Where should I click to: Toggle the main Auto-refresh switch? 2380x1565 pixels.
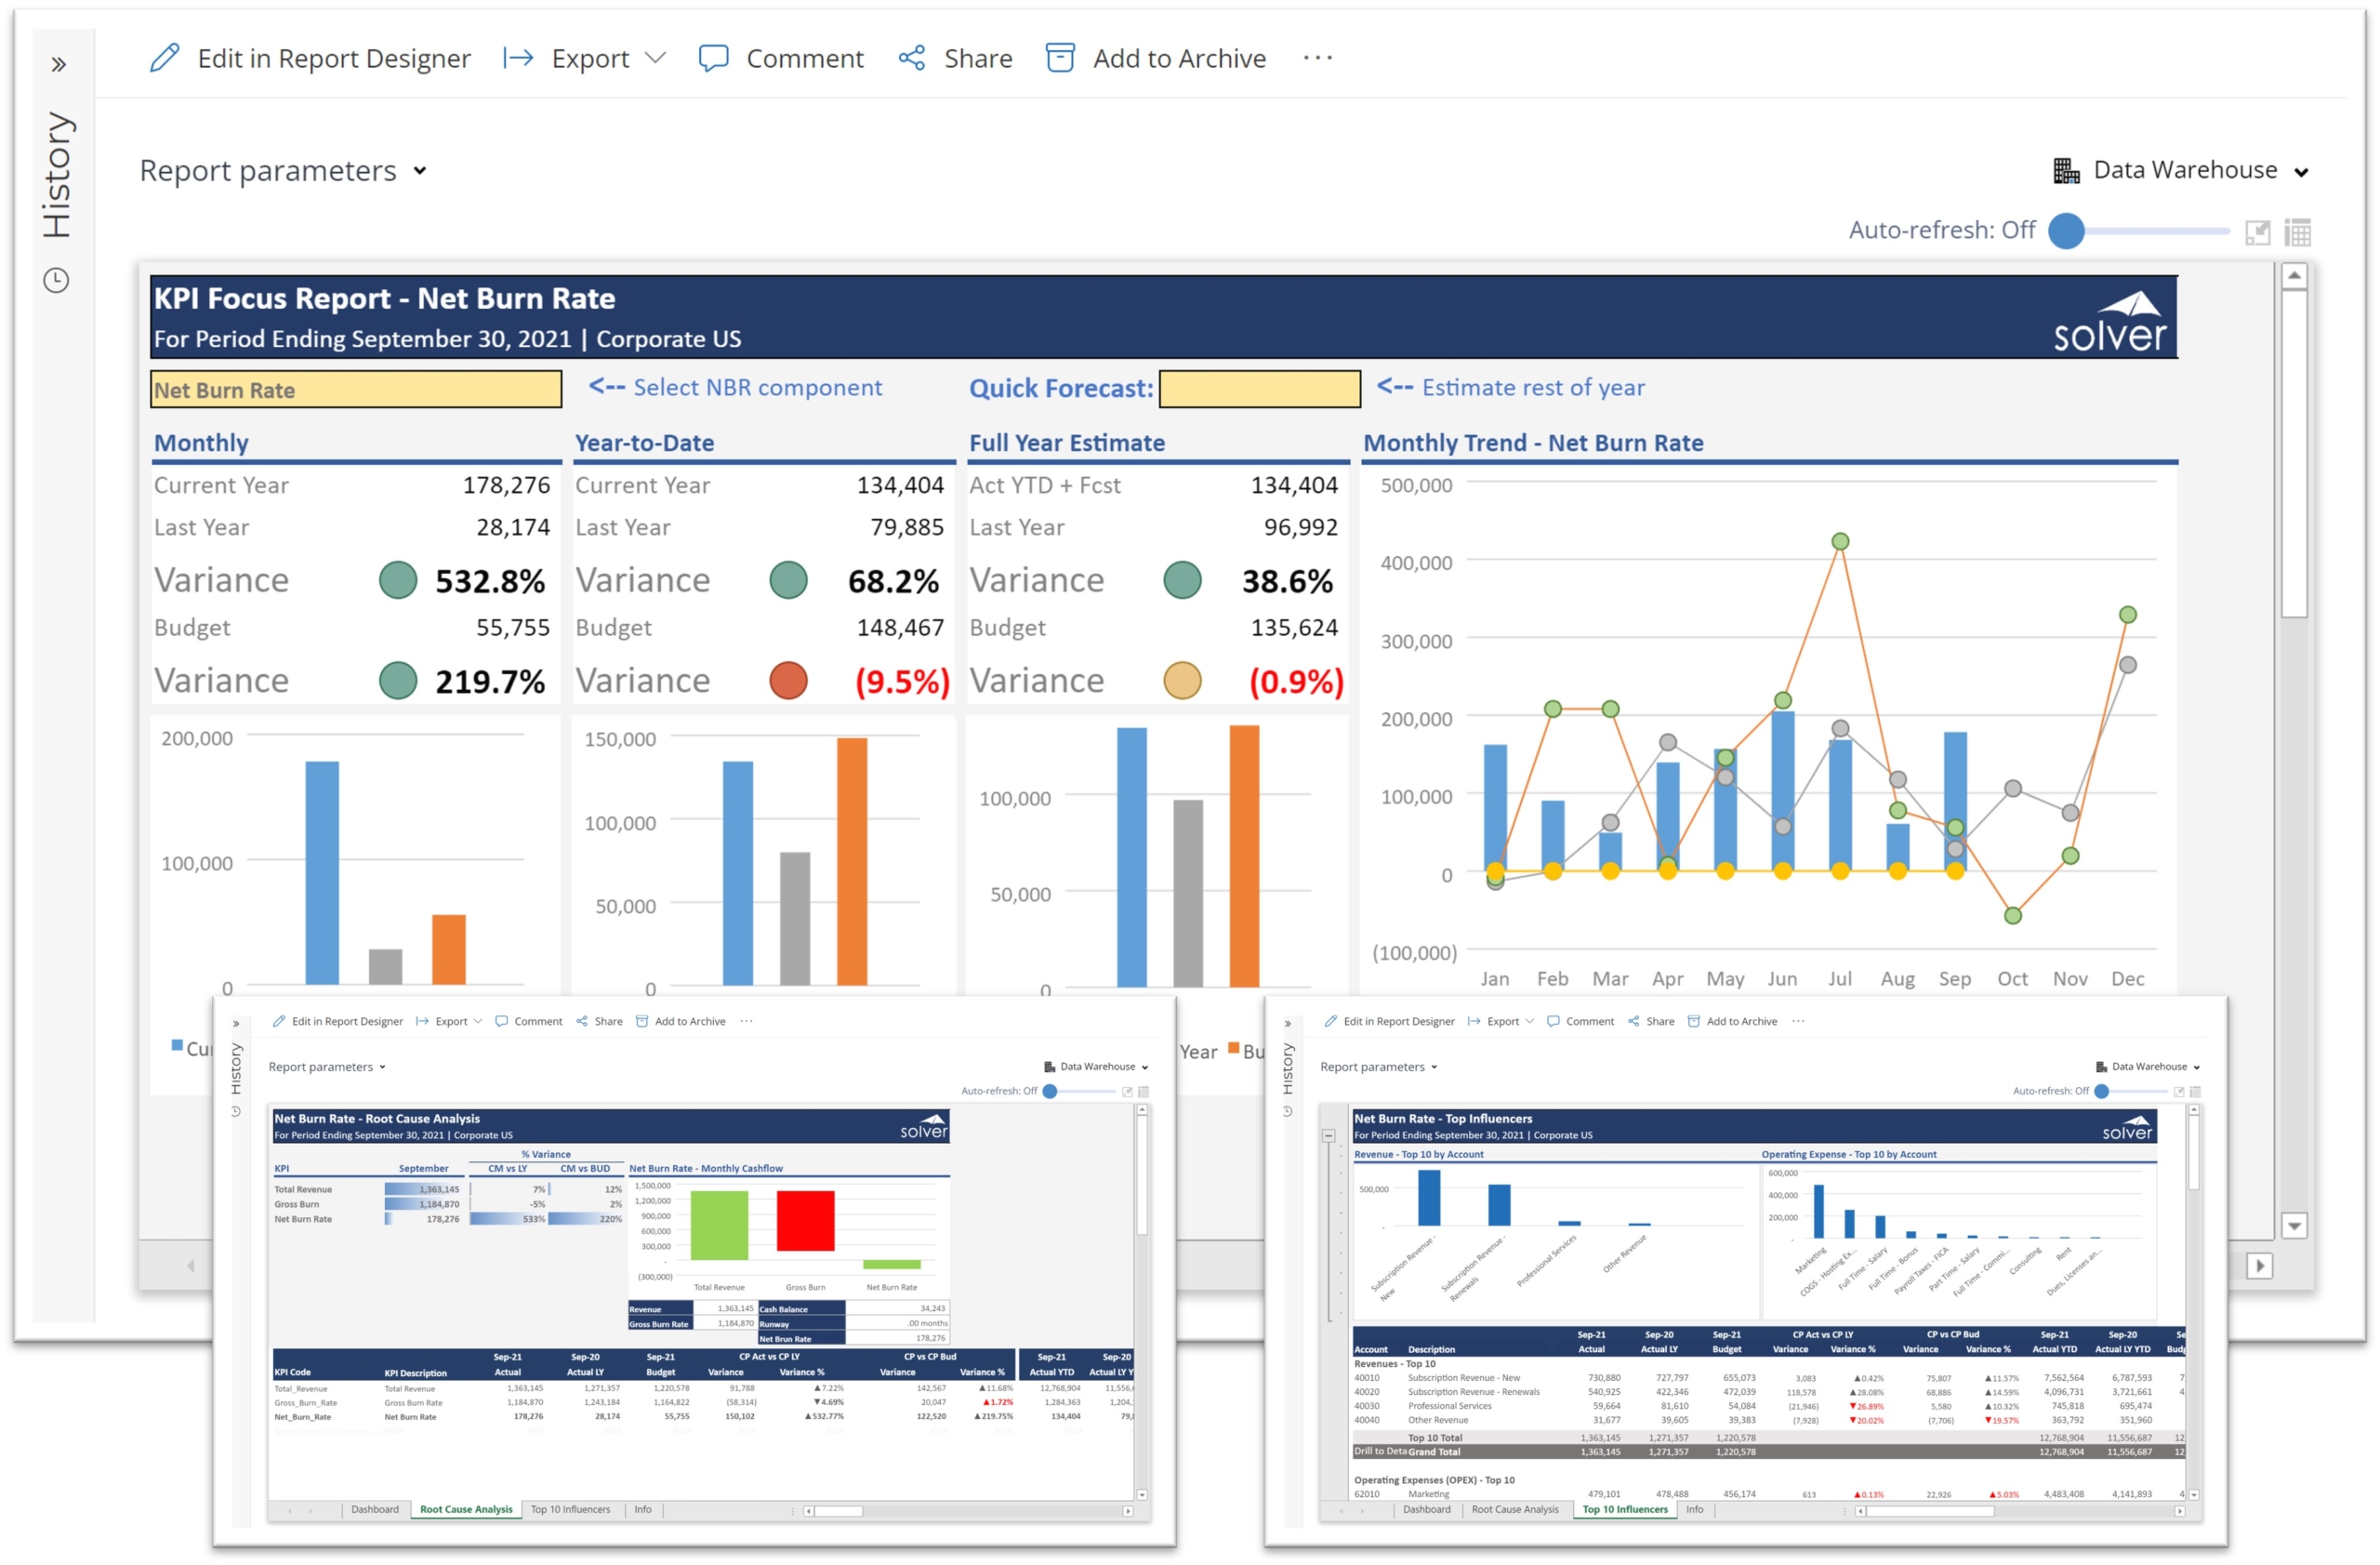coord(2066,231)
